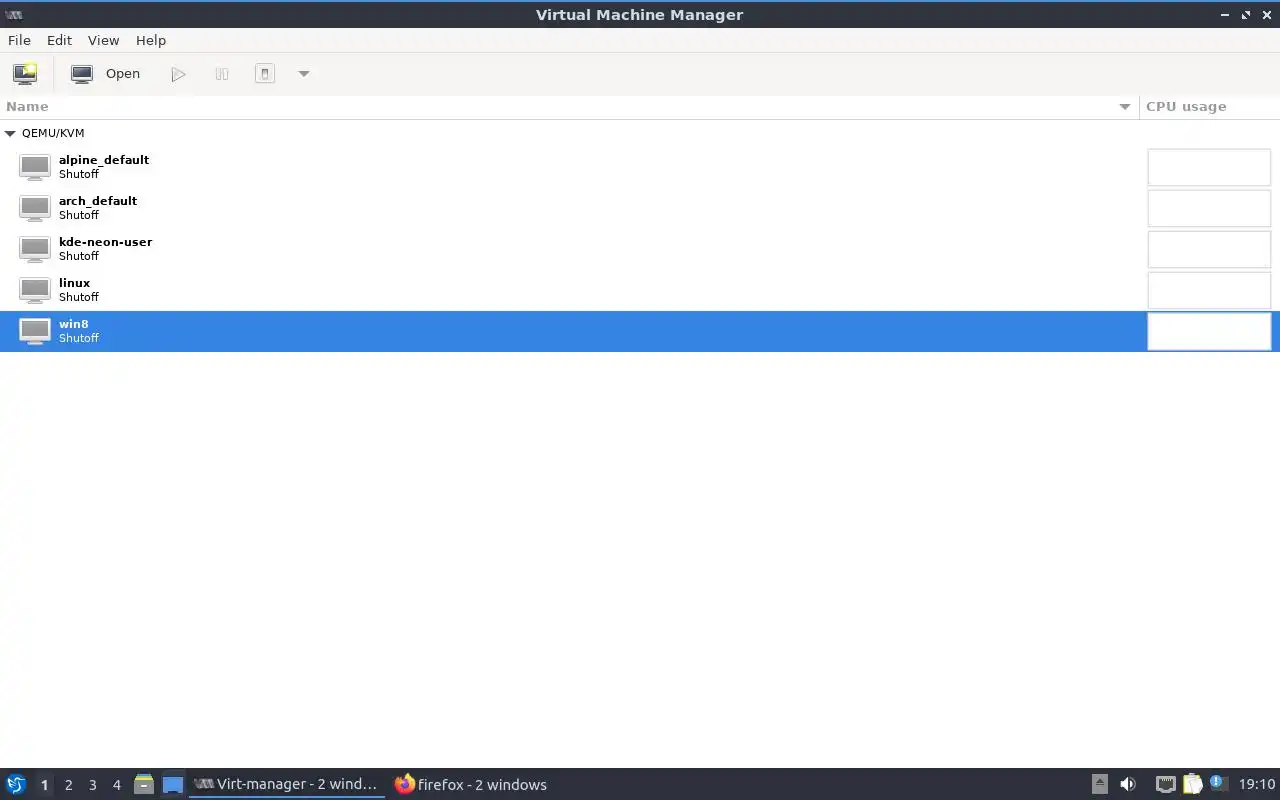The image size is (1280, 800).
Task: Close the Virtual Machine Manager window
Action: [x=1265, y=15]
